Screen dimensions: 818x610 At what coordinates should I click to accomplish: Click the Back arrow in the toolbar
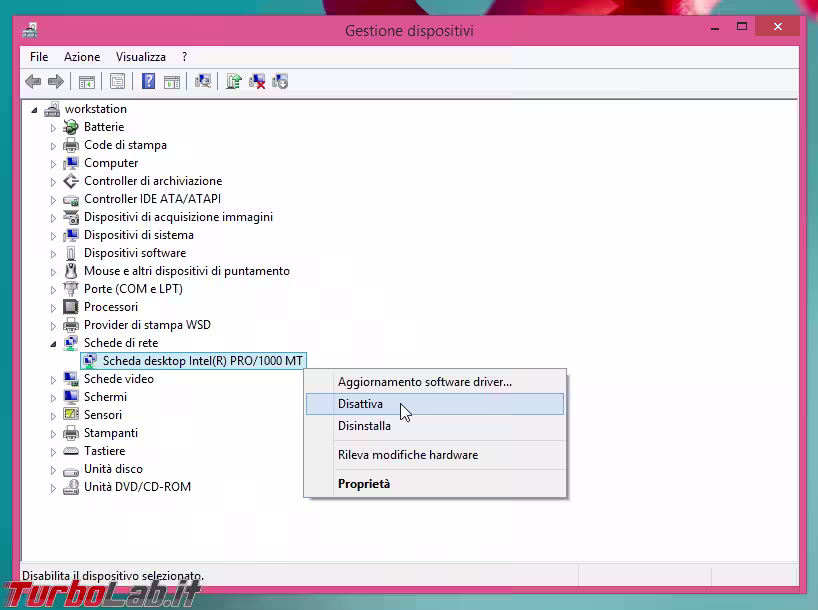pos(33,81)
